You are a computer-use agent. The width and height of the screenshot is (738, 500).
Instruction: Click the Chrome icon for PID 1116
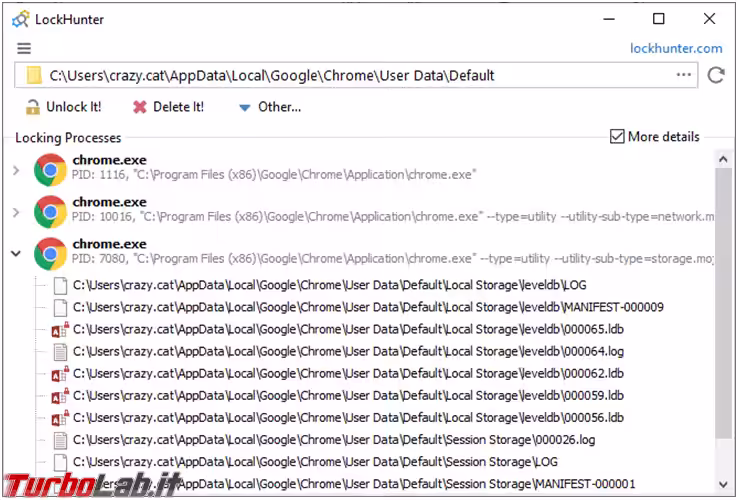(50, 169)
